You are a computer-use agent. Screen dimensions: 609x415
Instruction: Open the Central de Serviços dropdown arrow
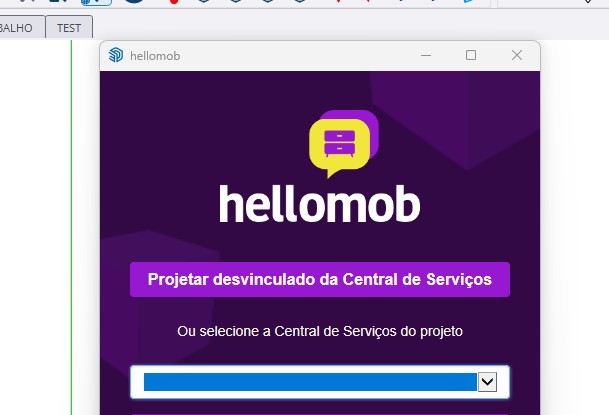(487, 382)
